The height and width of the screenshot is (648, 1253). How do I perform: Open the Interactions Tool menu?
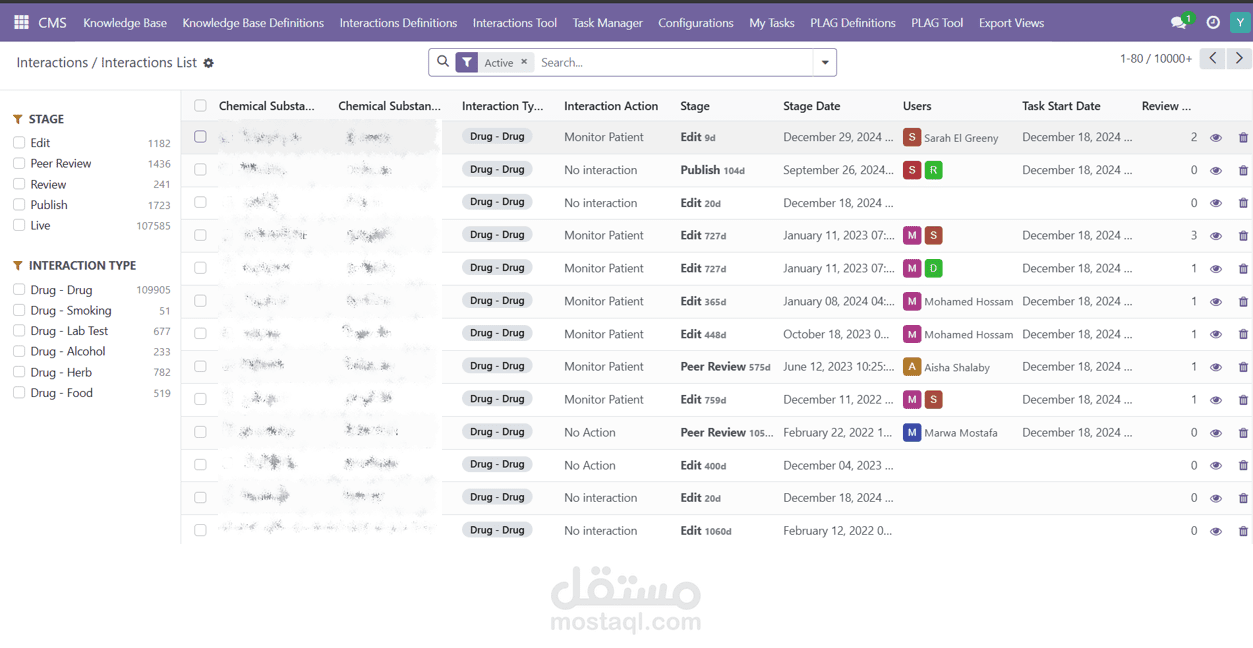coord(515,22)
